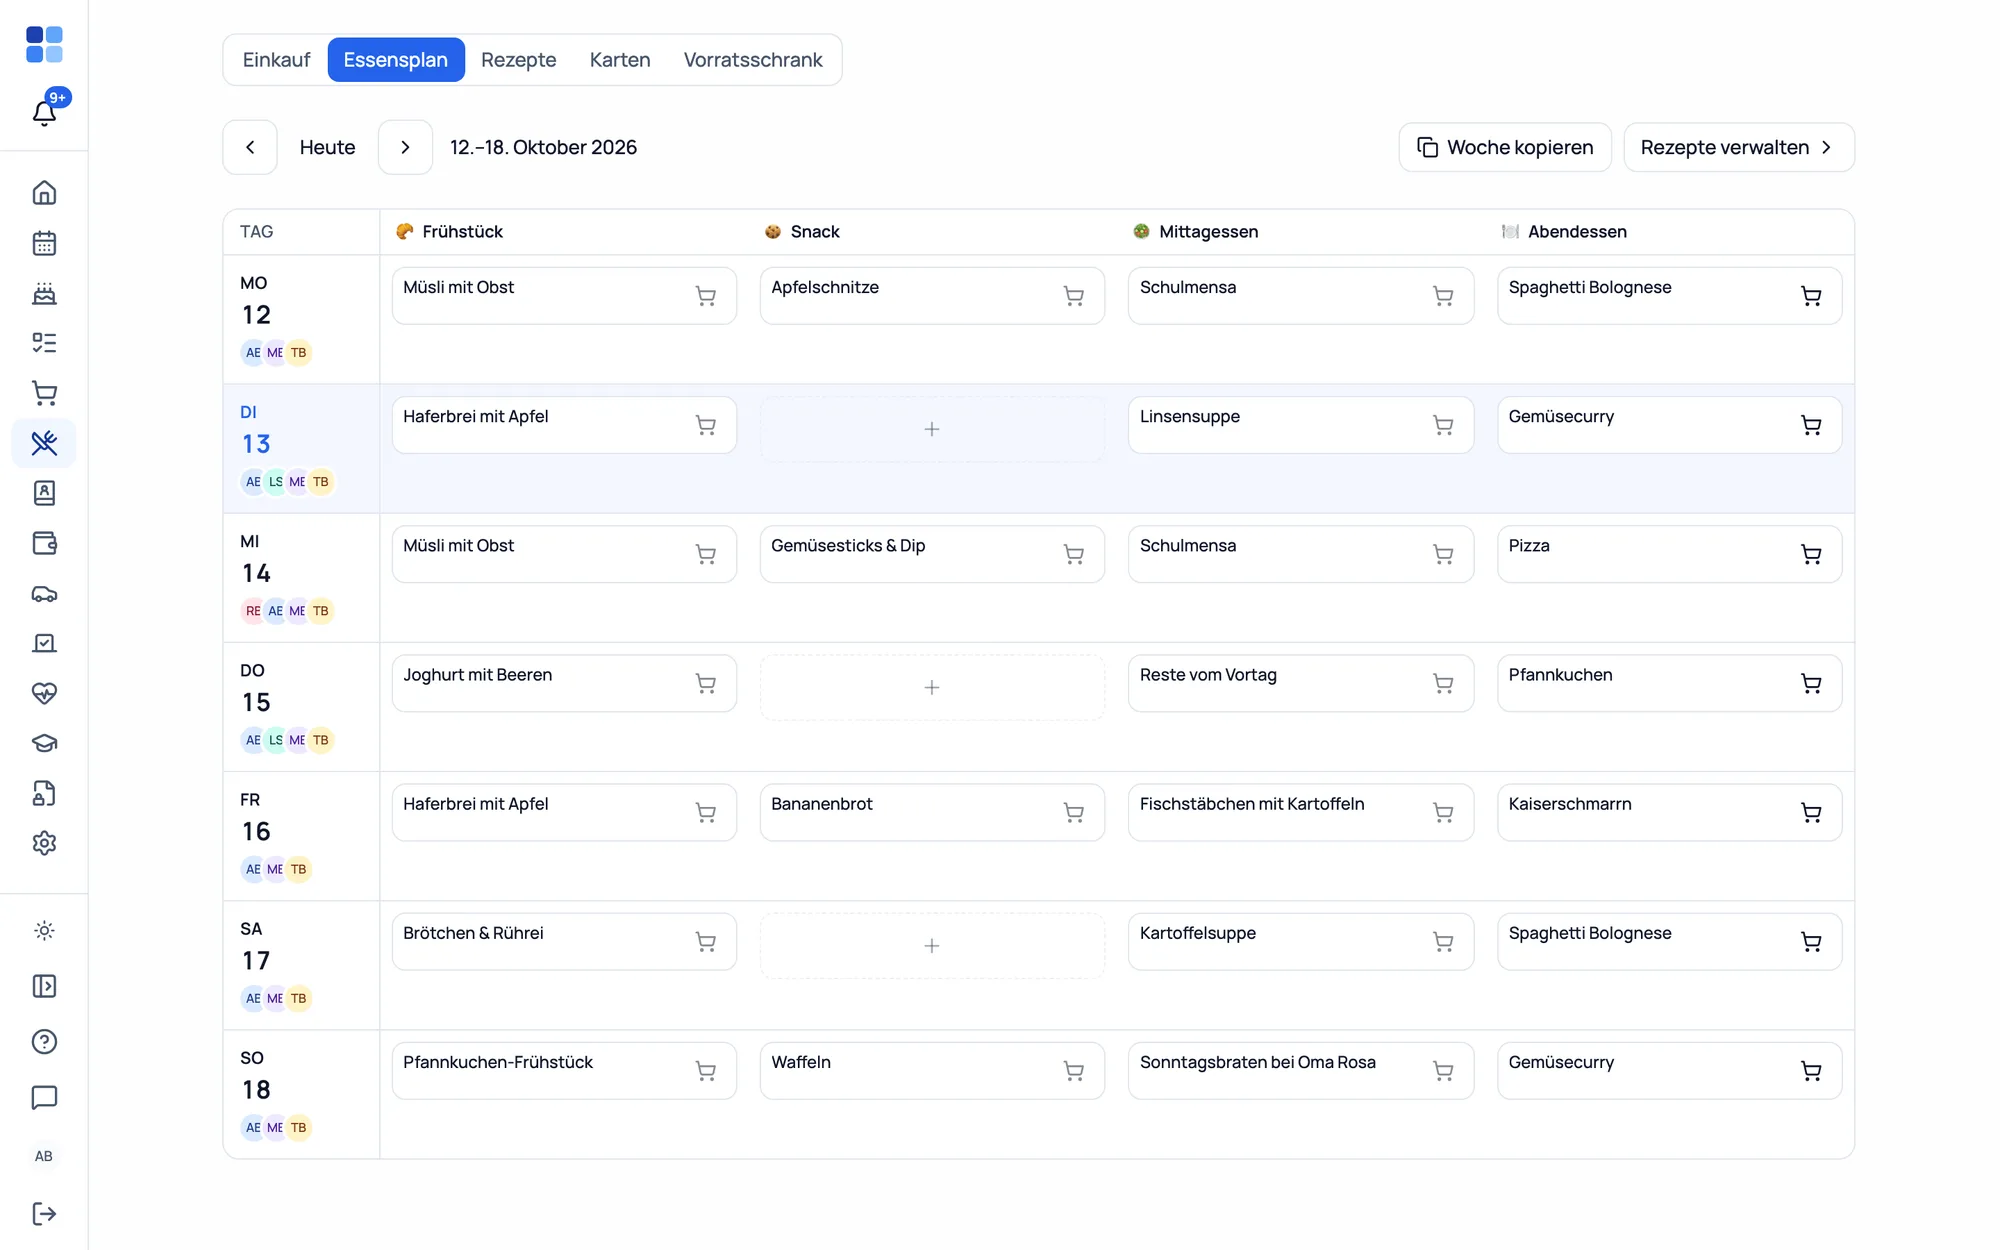Open the chat bubble feedback icon
The width and height of the screenshot is (2000, 1250).
point(44,1098)
